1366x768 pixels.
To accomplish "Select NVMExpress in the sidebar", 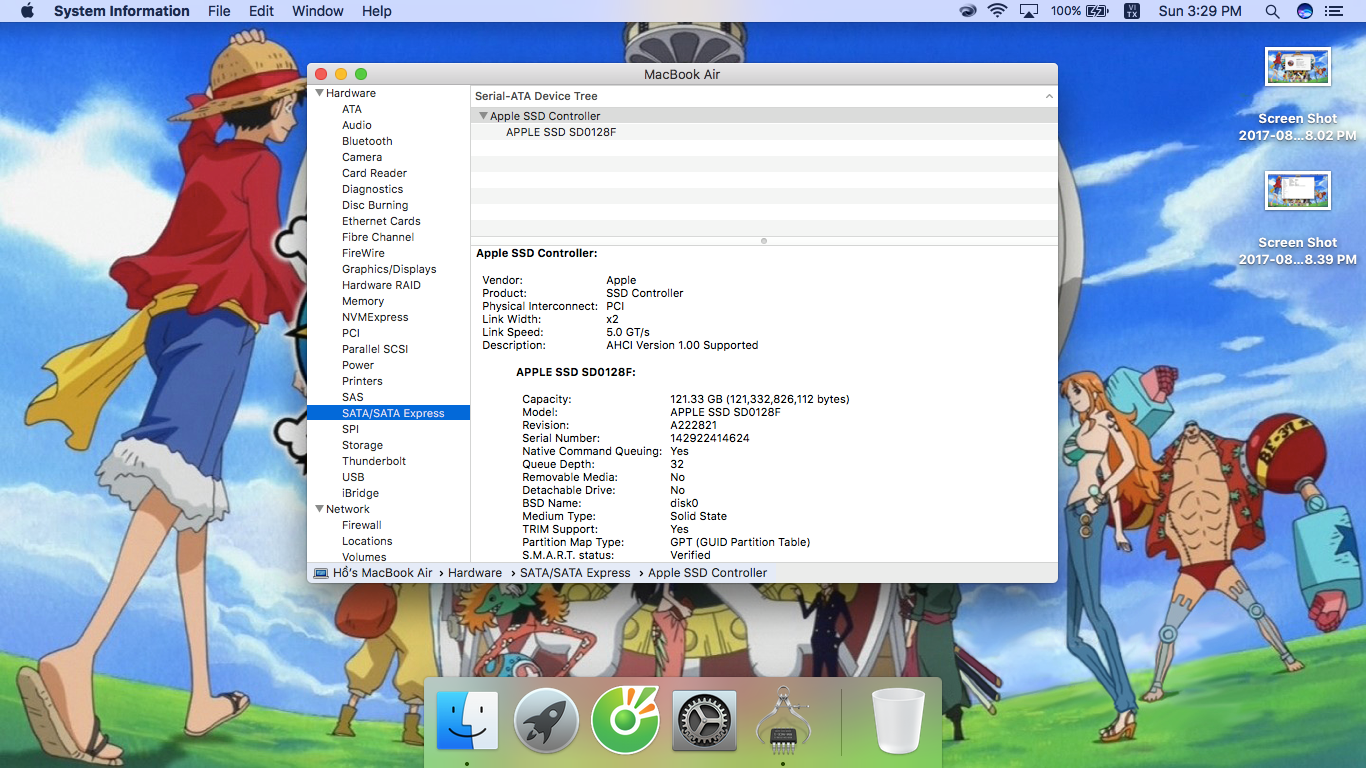I will click(375, 317).
